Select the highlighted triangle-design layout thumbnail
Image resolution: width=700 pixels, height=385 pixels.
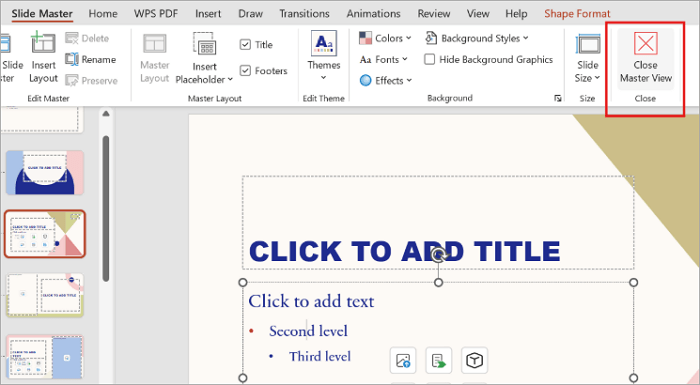point(45,234)
